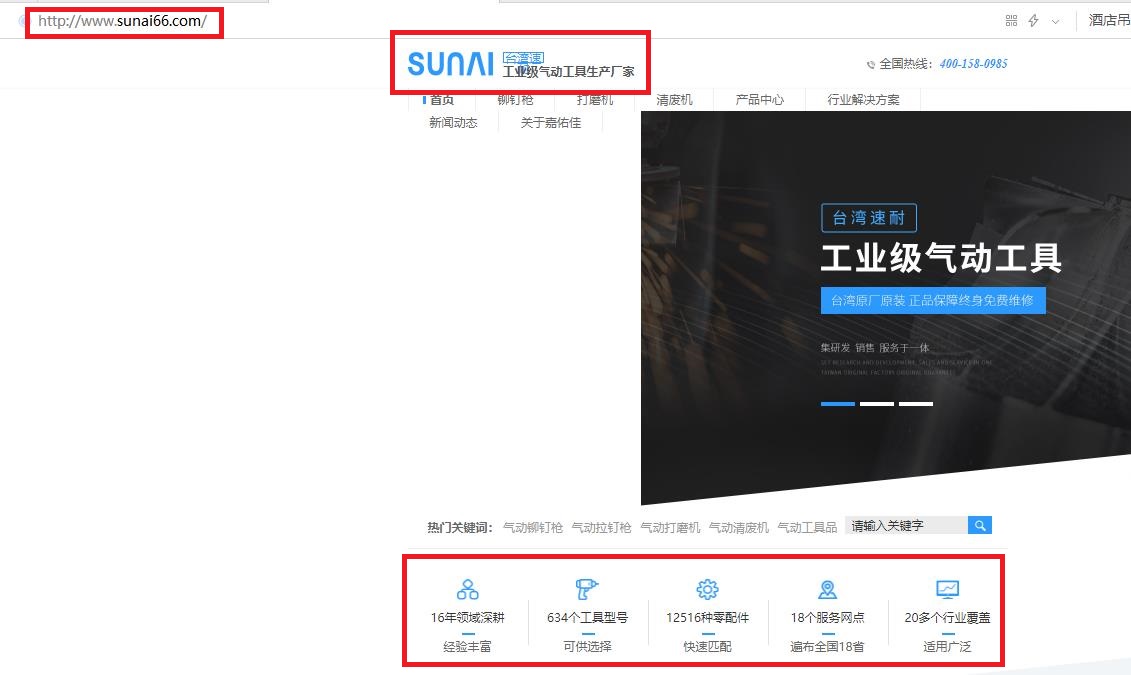Expand the browser address bar dropdown arrow
Viewport: 1131px width, 675px height.
[x=1055, y=21]
